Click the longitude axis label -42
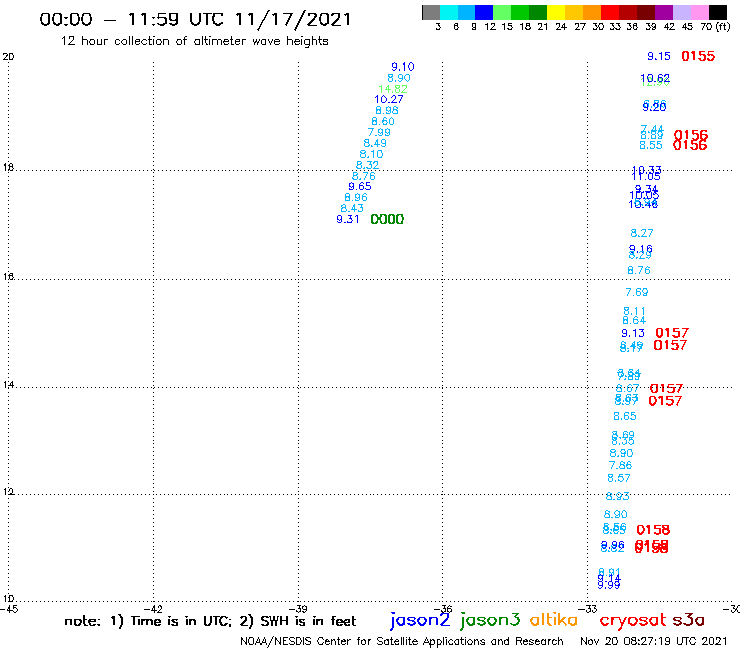The height and width of the screenshot is (650, 740). [x=153, y=609]
